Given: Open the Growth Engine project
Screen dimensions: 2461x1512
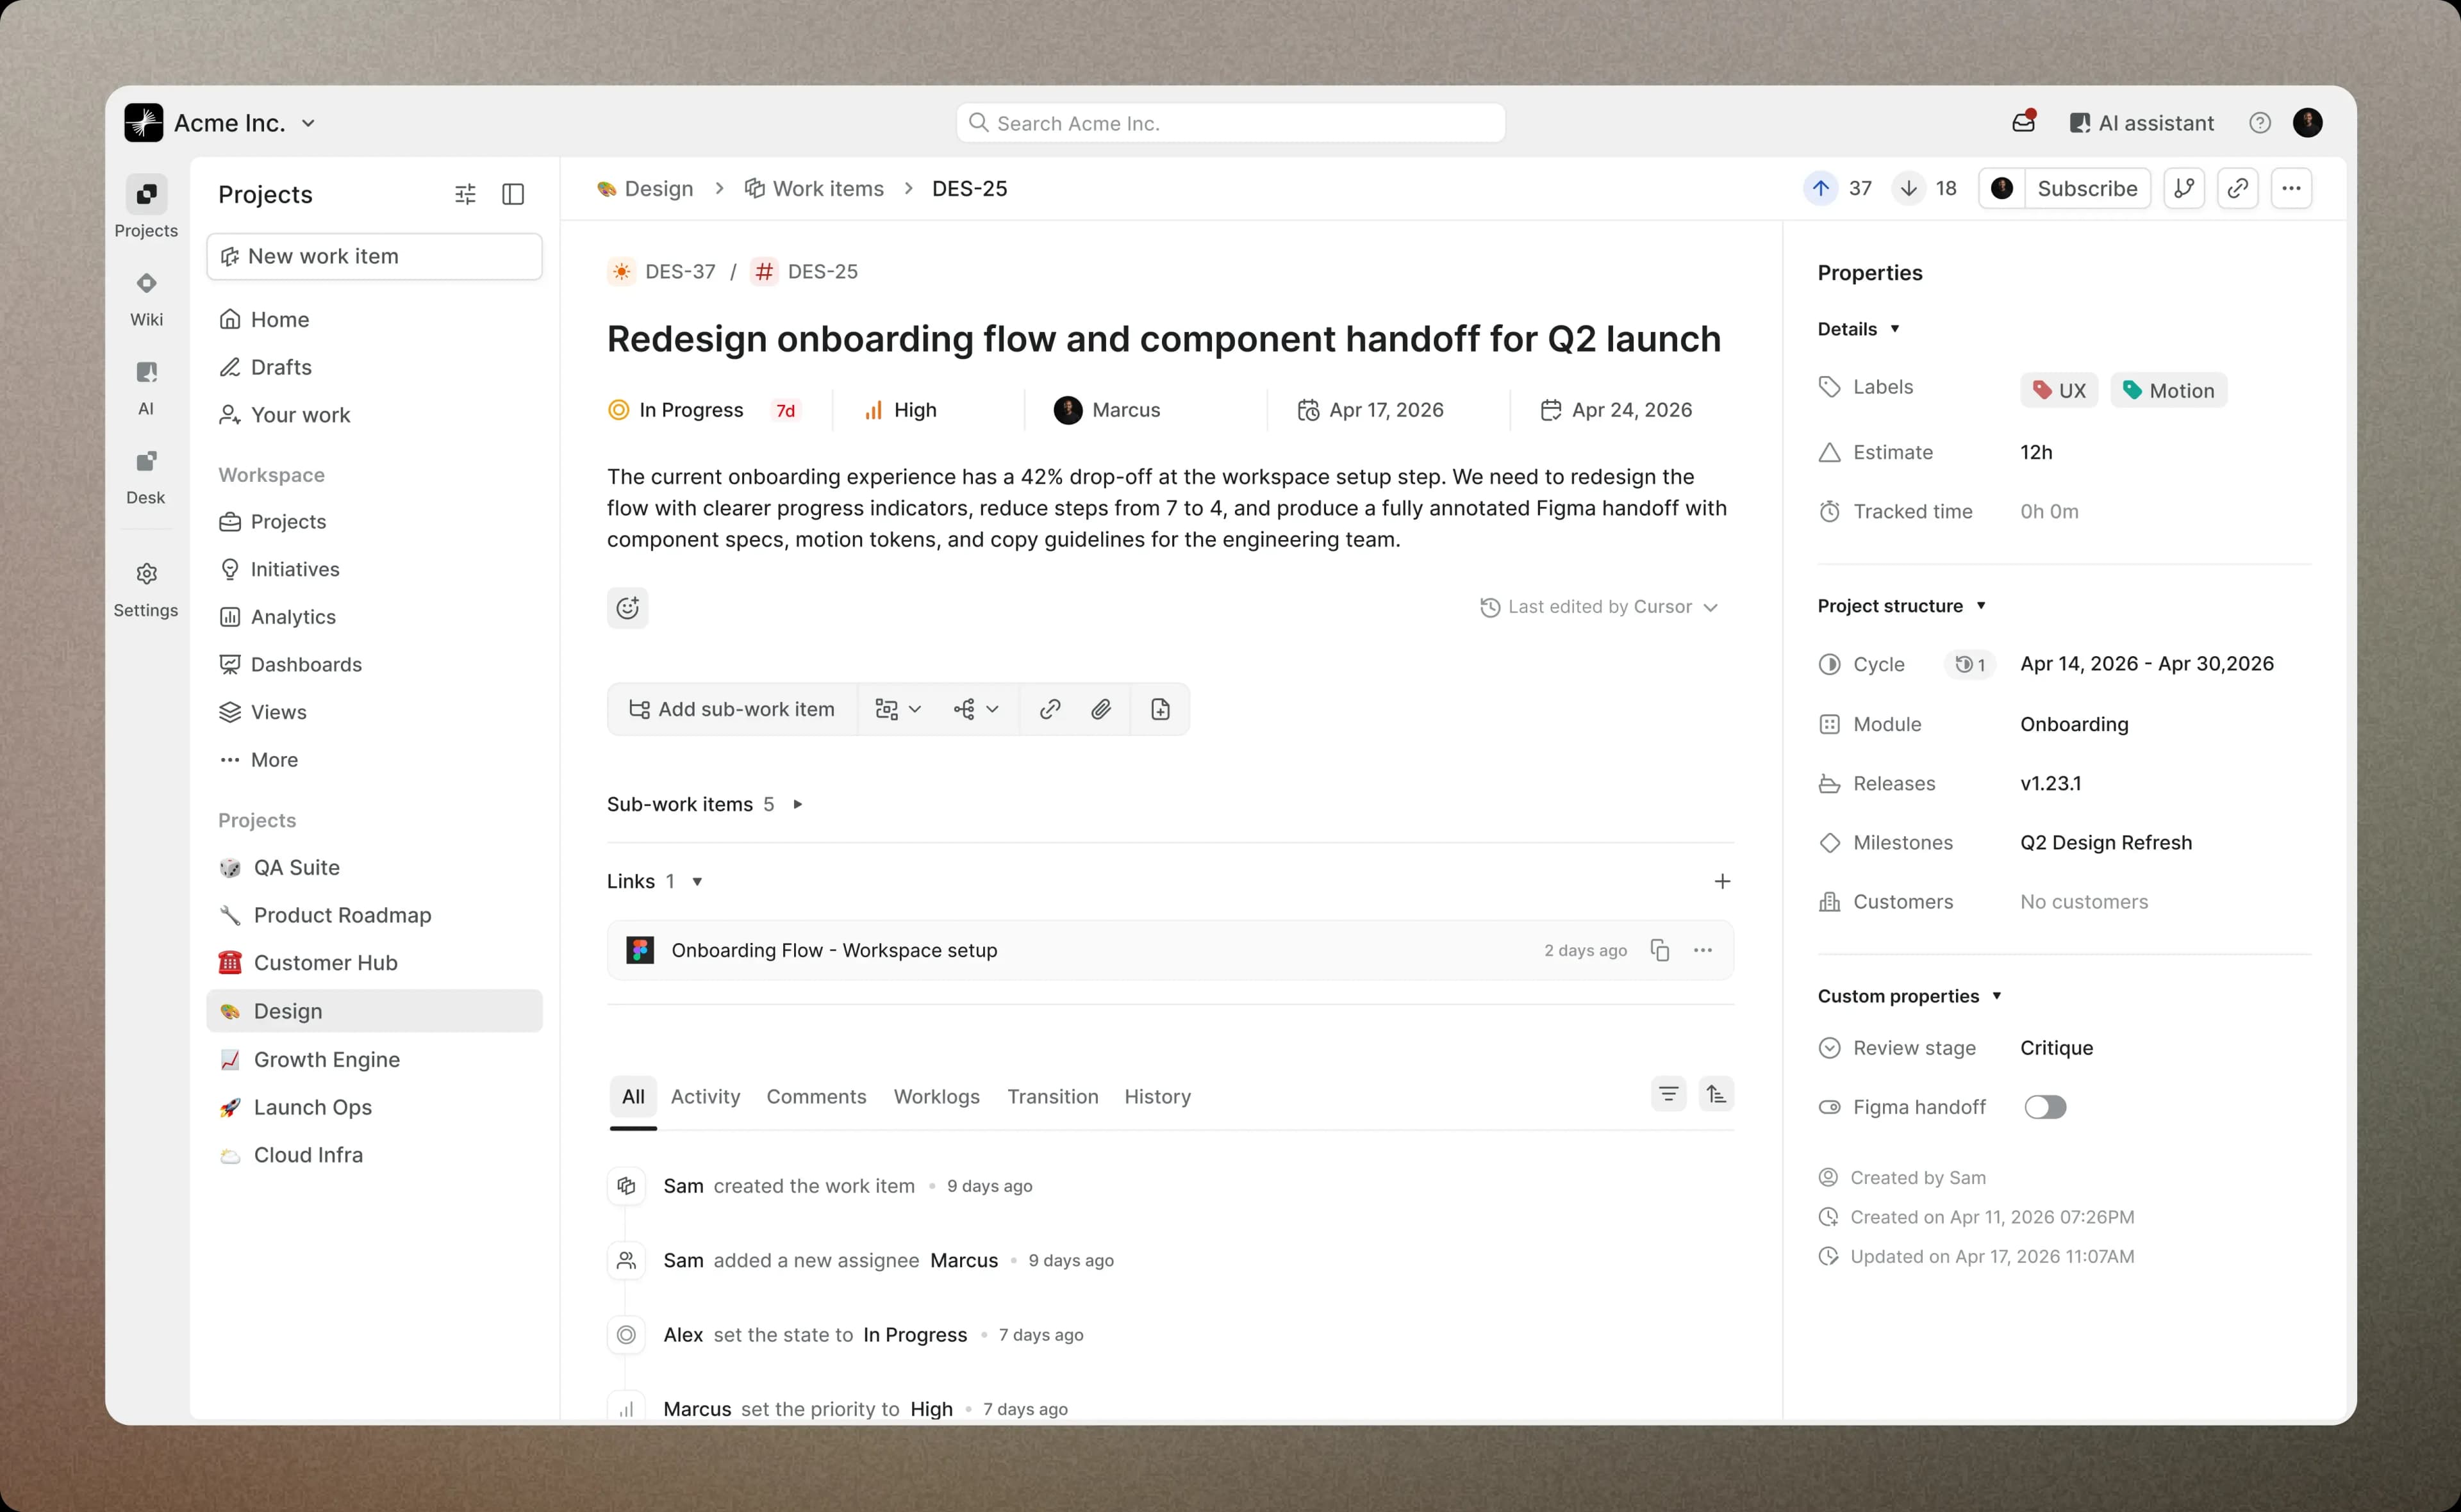Looking at the screenshot, I should 374,1060.
